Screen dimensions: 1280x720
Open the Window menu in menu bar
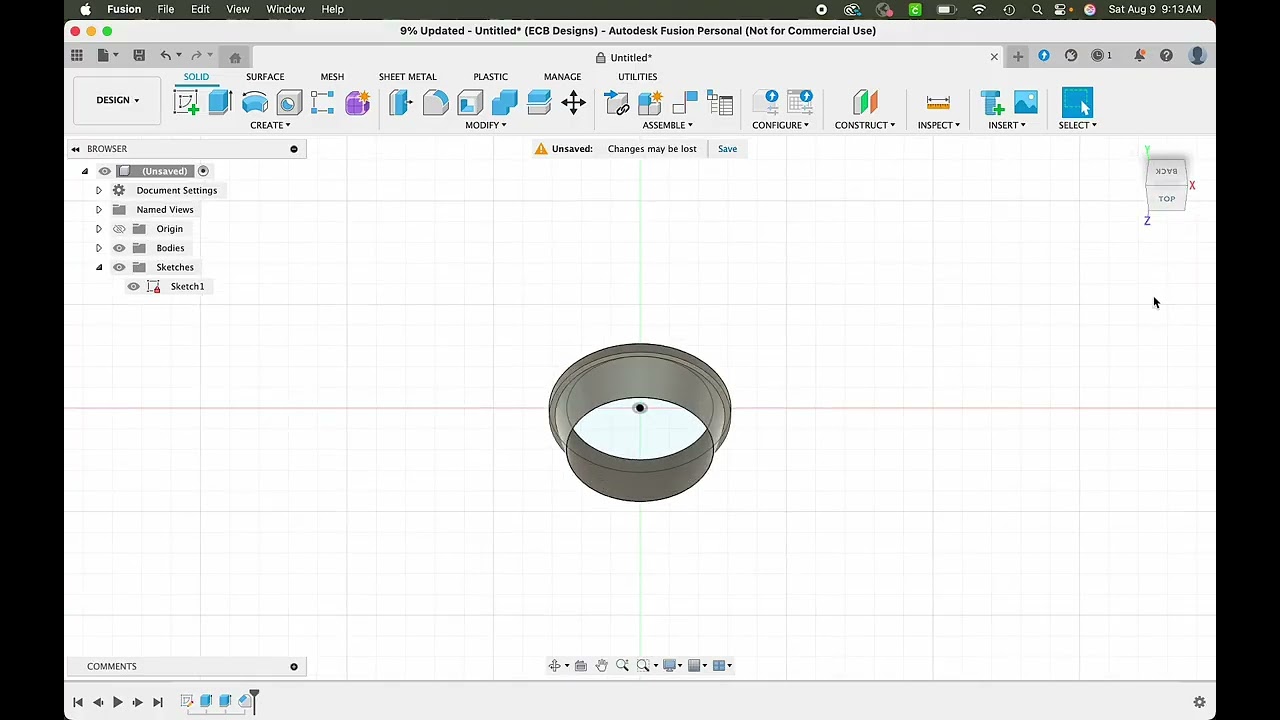tap(285, 9)
